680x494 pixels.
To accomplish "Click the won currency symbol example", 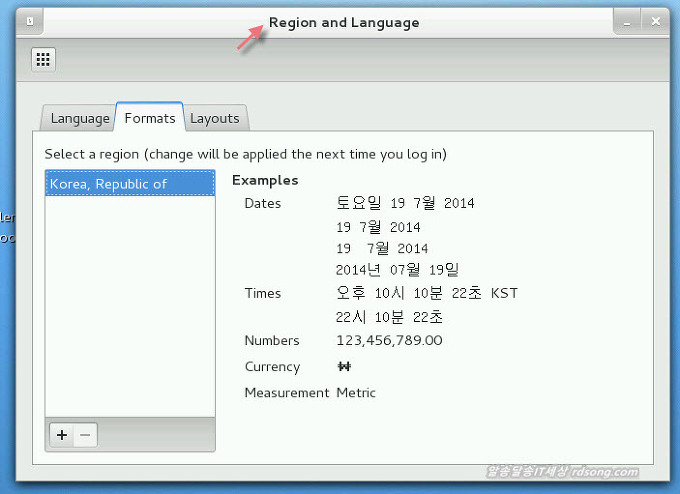I will point(345,367).
